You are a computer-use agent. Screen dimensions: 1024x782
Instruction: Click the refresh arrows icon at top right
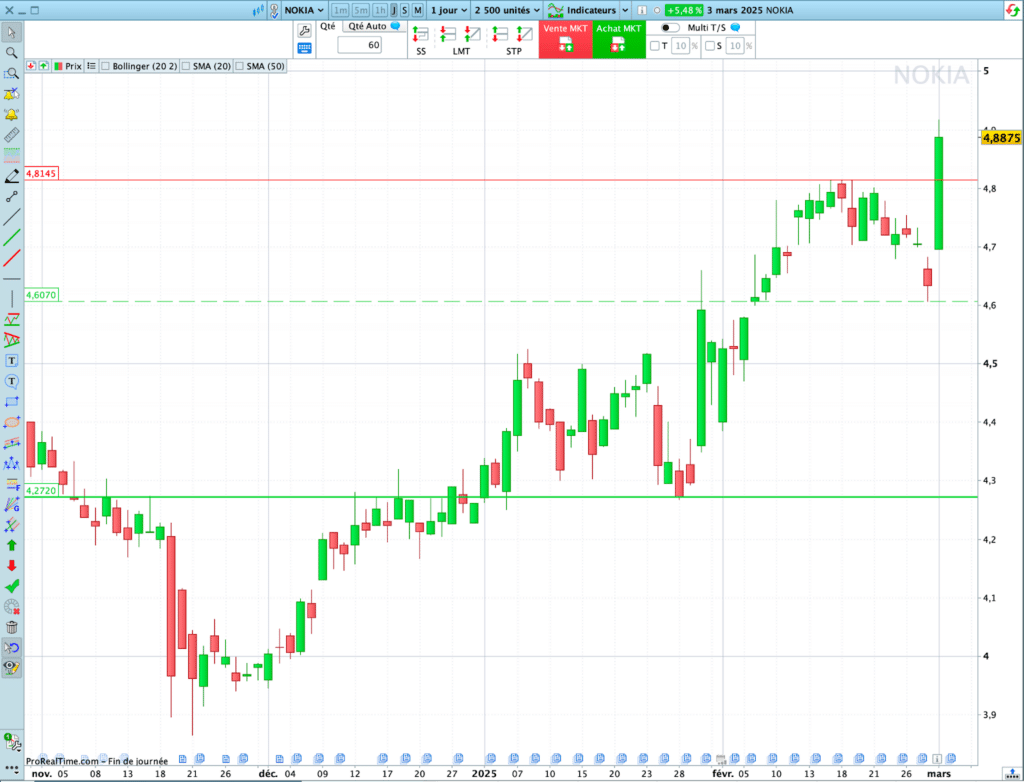(1013, 10)
